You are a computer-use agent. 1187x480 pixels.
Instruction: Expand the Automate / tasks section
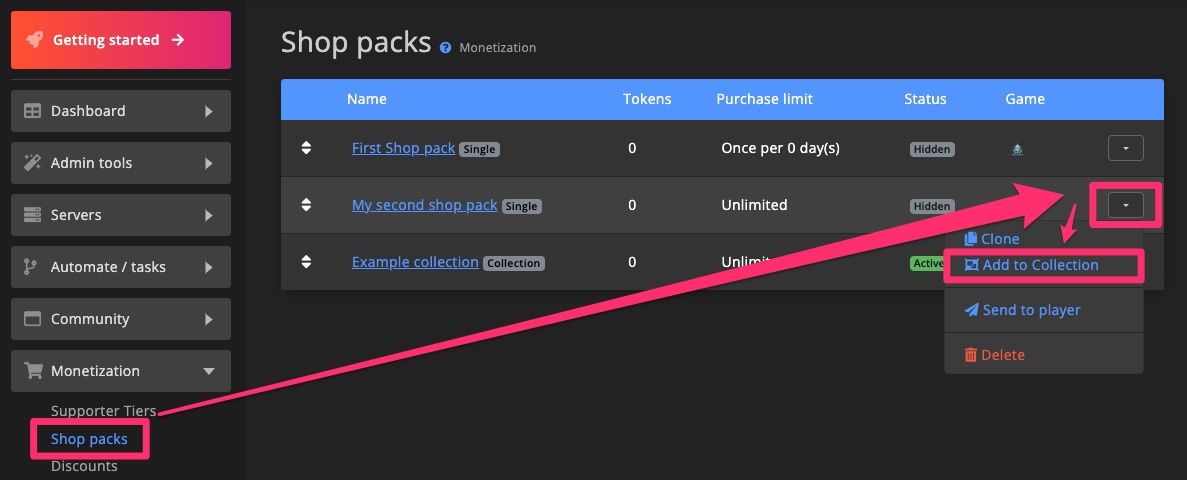[120, 266]
